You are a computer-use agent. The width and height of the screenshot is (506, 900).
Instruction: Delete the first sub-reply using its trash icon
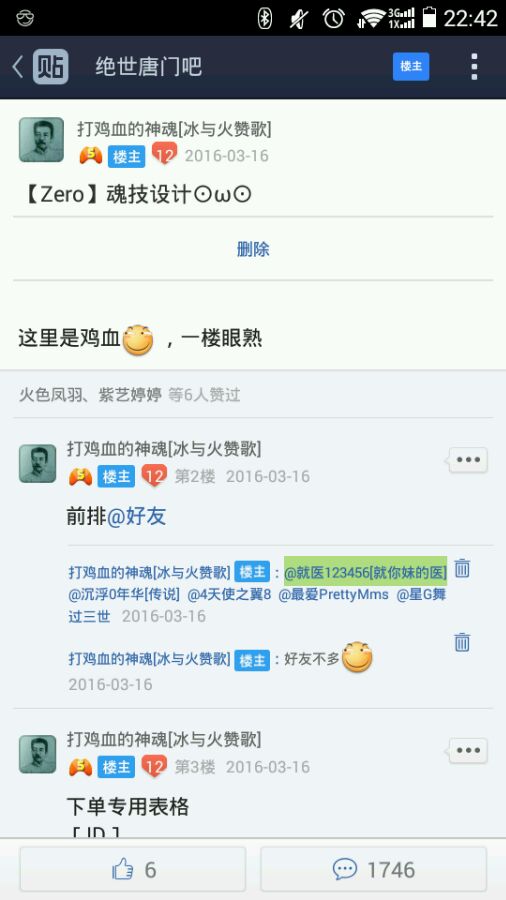pos(462,568)
